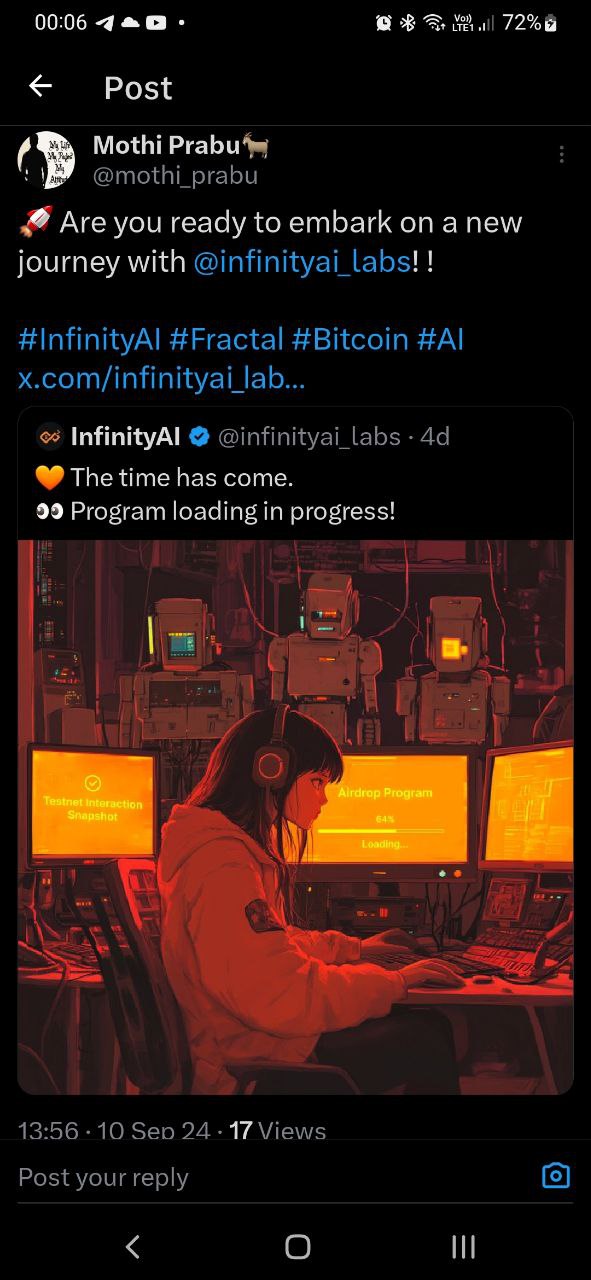
Task: Open the #InfinityAI hashtag
Action: (90, 340)
